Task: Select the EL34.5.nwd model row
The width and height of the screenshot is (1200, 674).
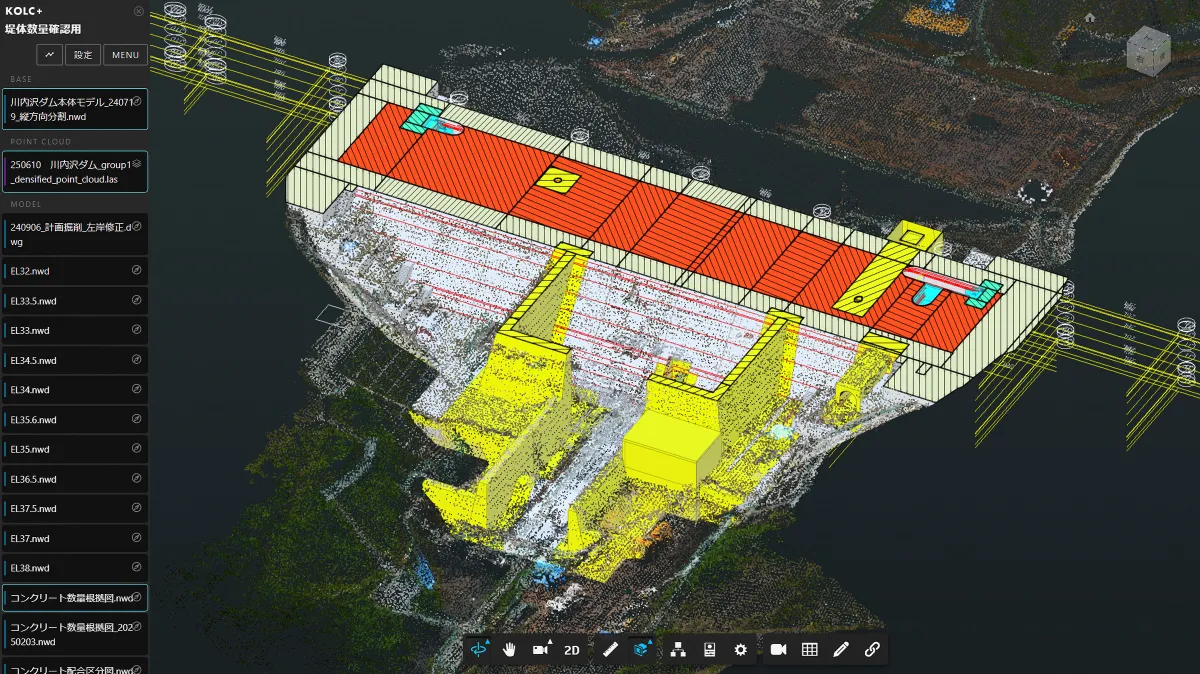Action: 75,360
